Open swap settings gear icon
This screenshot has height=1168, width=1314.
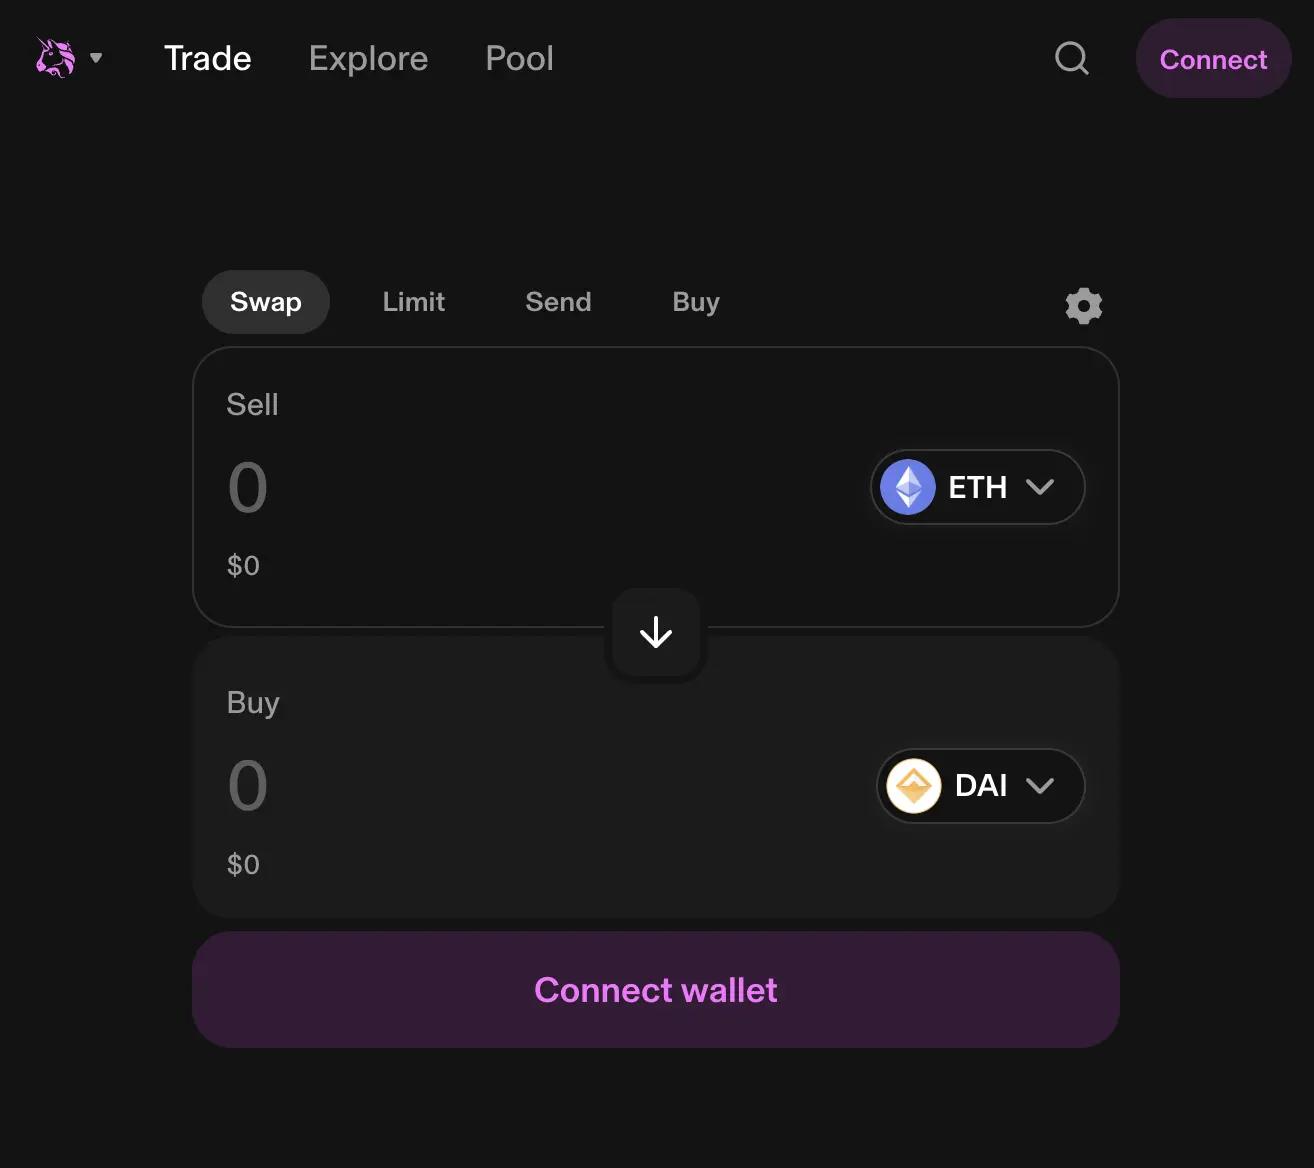pos(1084,306)
